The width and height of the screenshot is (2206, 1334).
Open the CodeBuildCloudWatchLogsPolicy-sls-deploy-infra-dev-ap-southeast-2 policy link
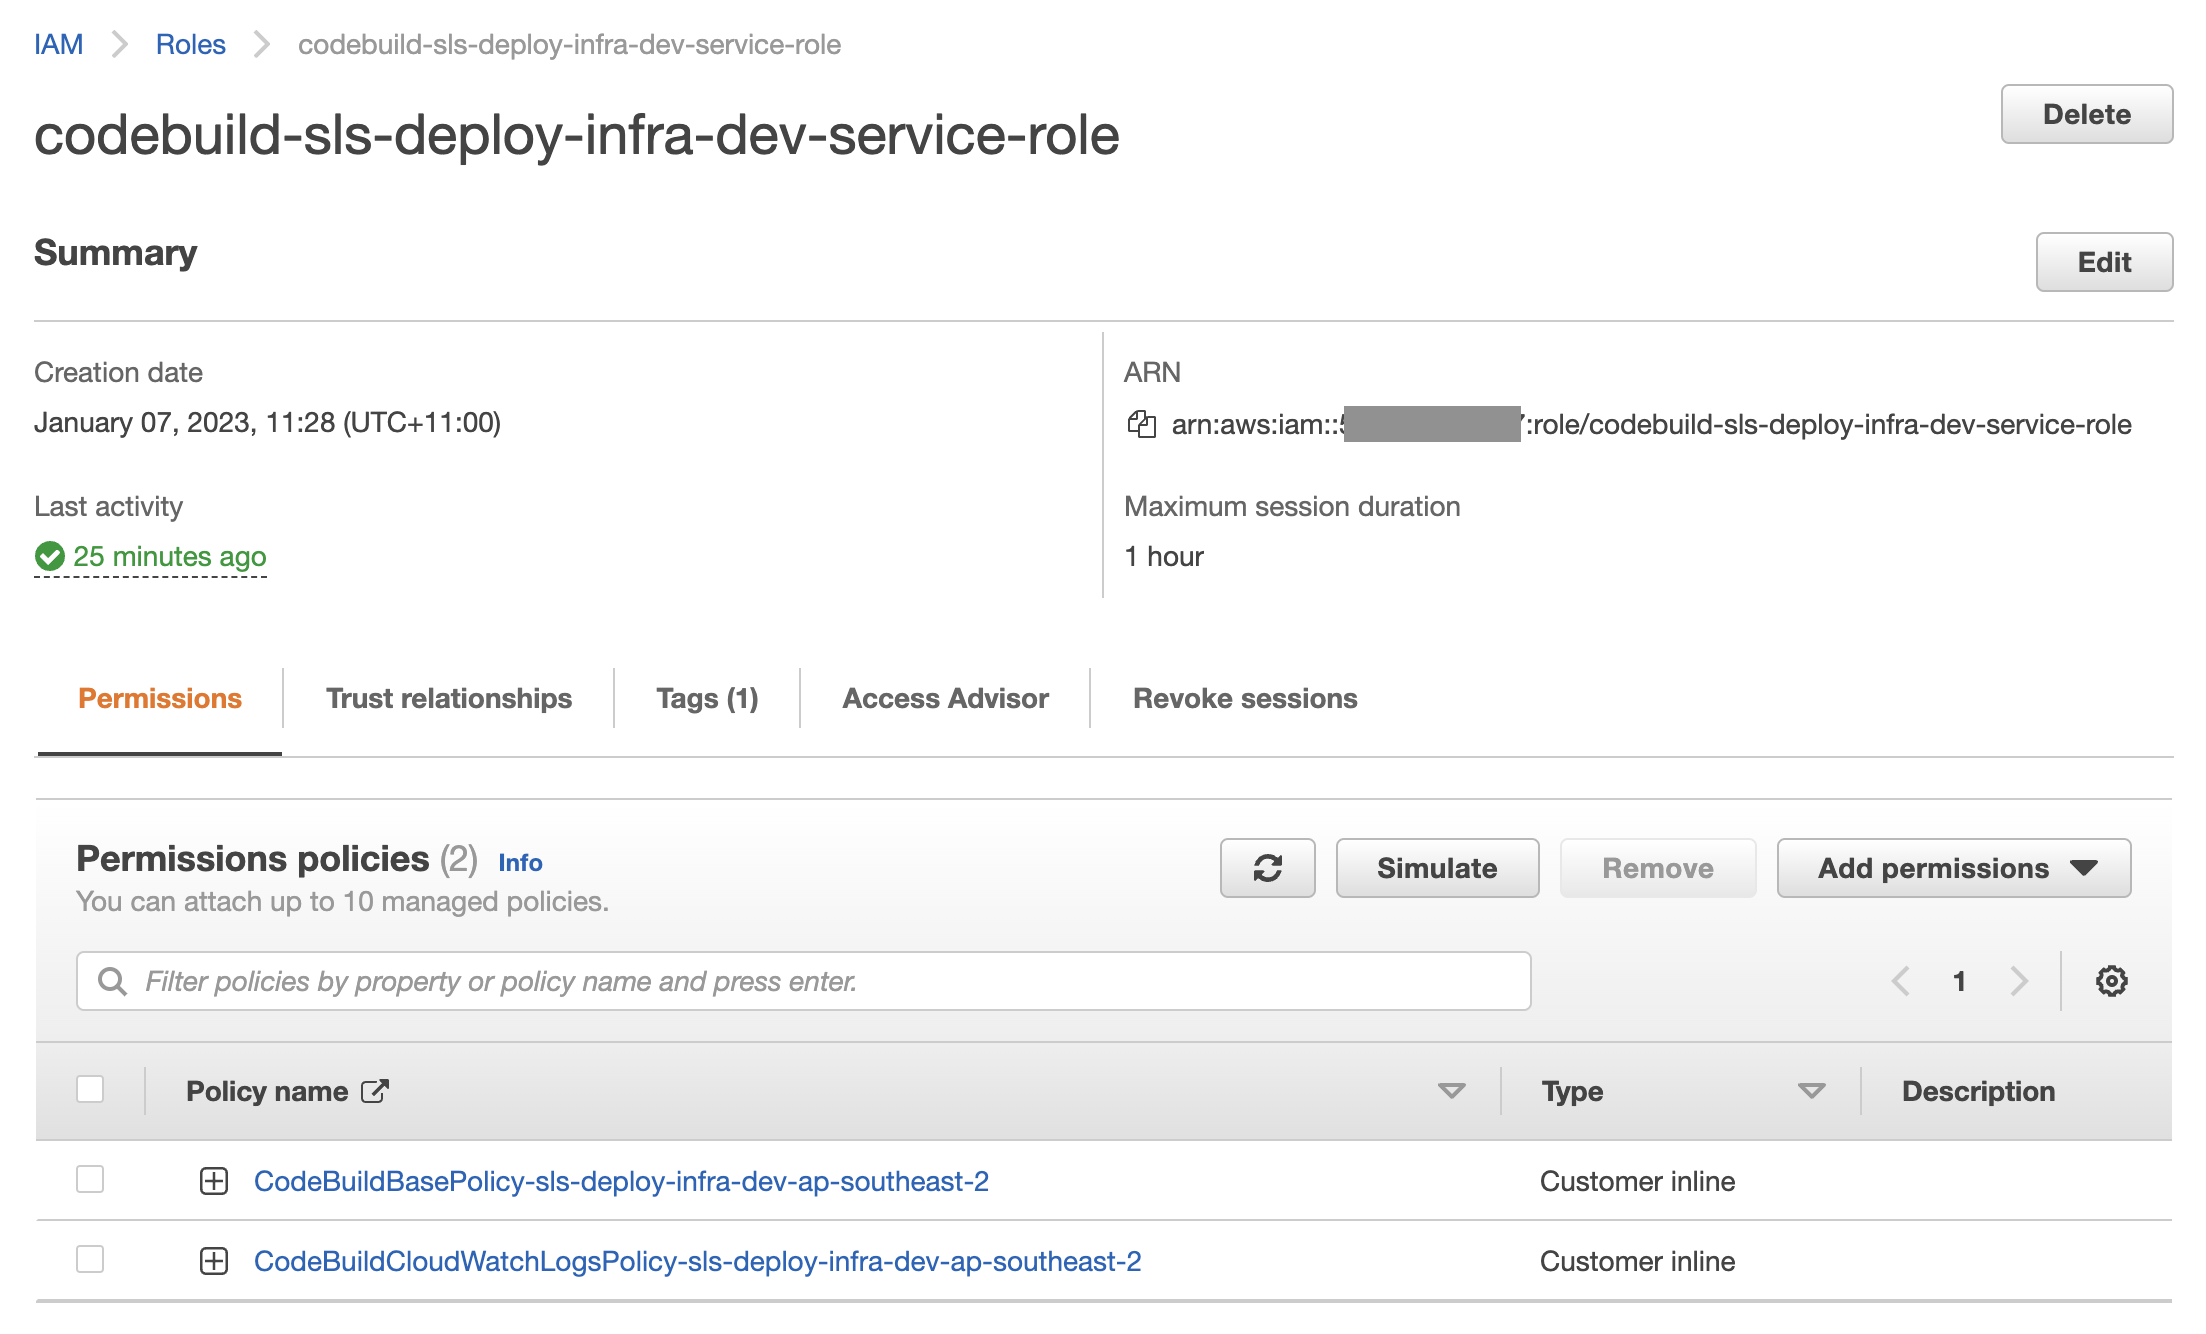pyautogui.click(x=697, y=1261)
